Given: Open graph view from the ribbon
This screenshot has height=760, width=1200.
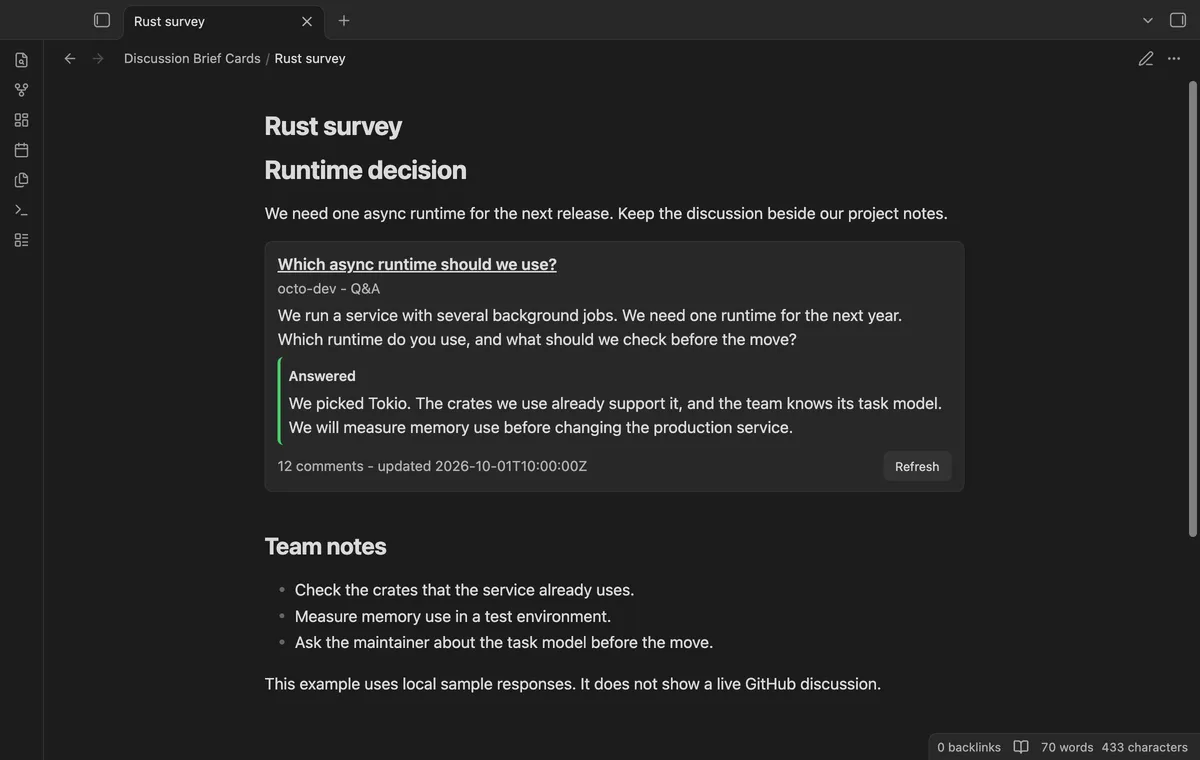Looking at the screenshot, I should pyautogui.click(x=21, y=90).
